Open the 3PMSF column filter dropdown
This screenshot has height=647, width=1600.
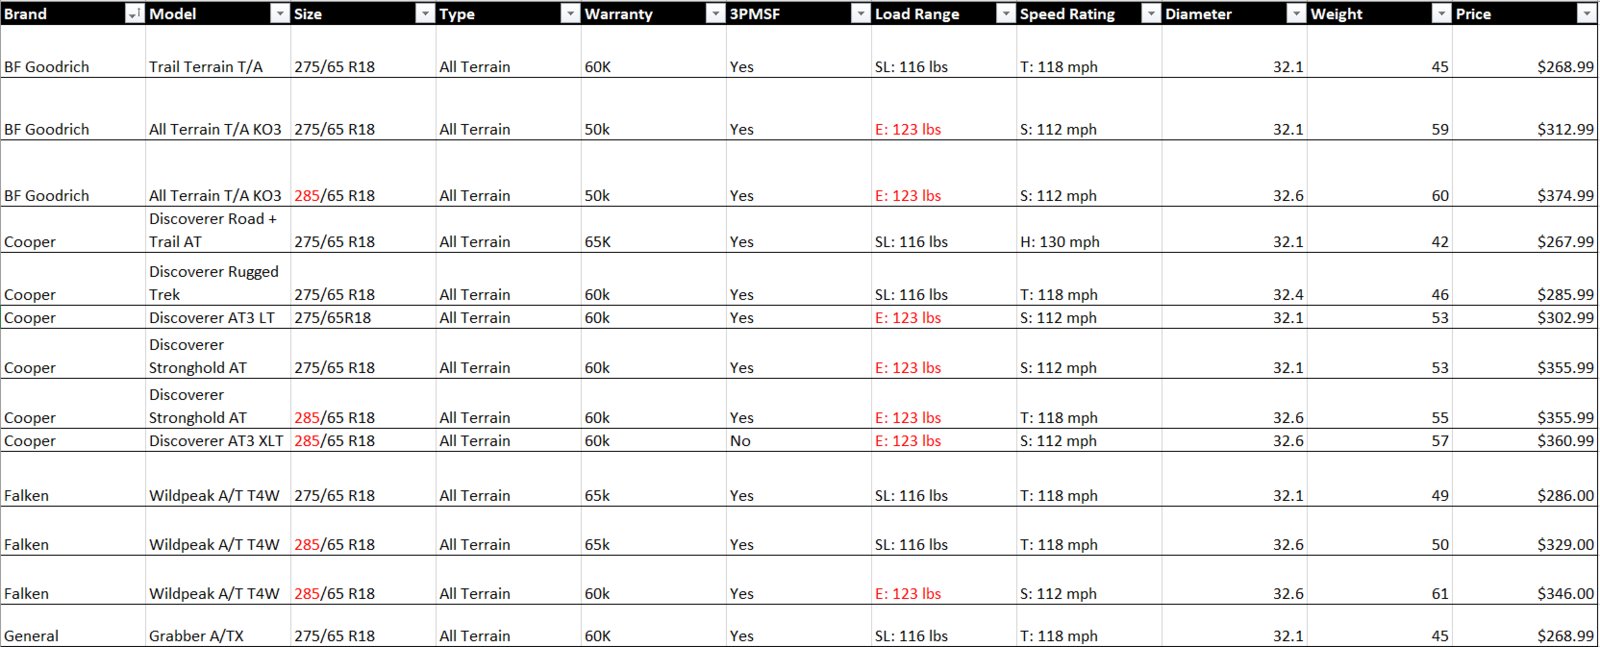tap(859, 14)
